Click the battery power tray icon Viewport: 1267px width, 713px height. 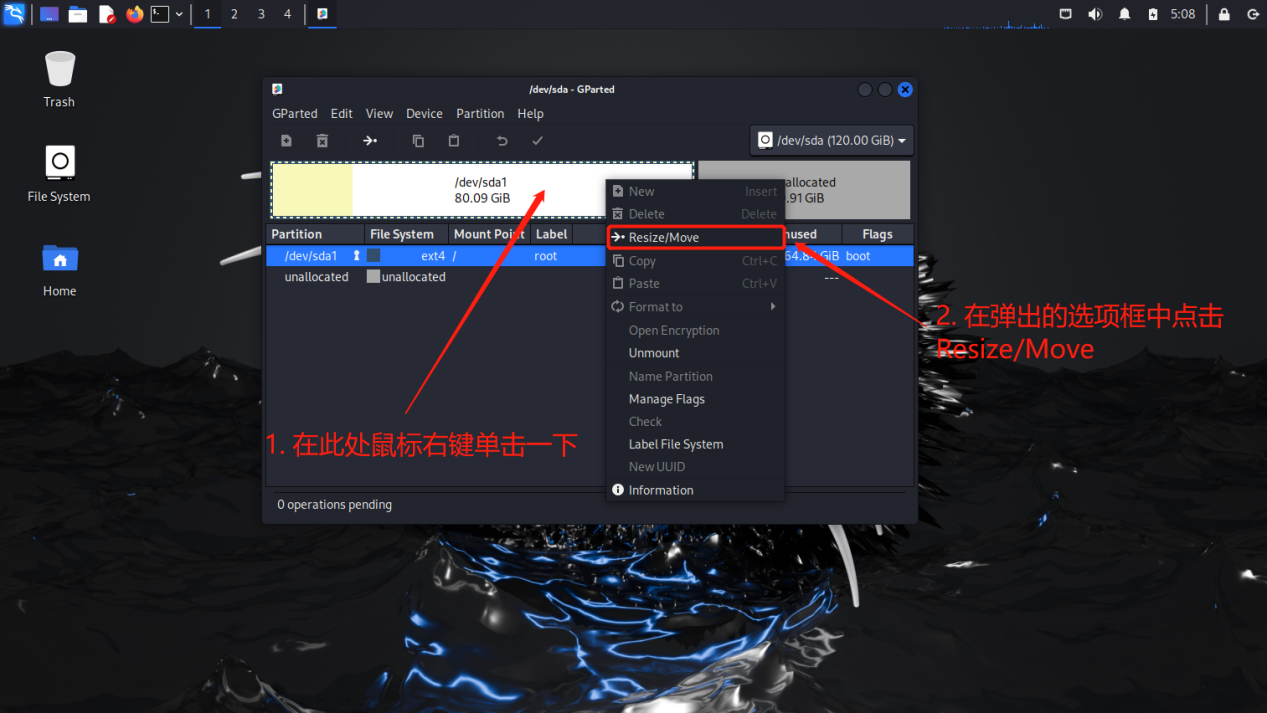[1153, 14]
